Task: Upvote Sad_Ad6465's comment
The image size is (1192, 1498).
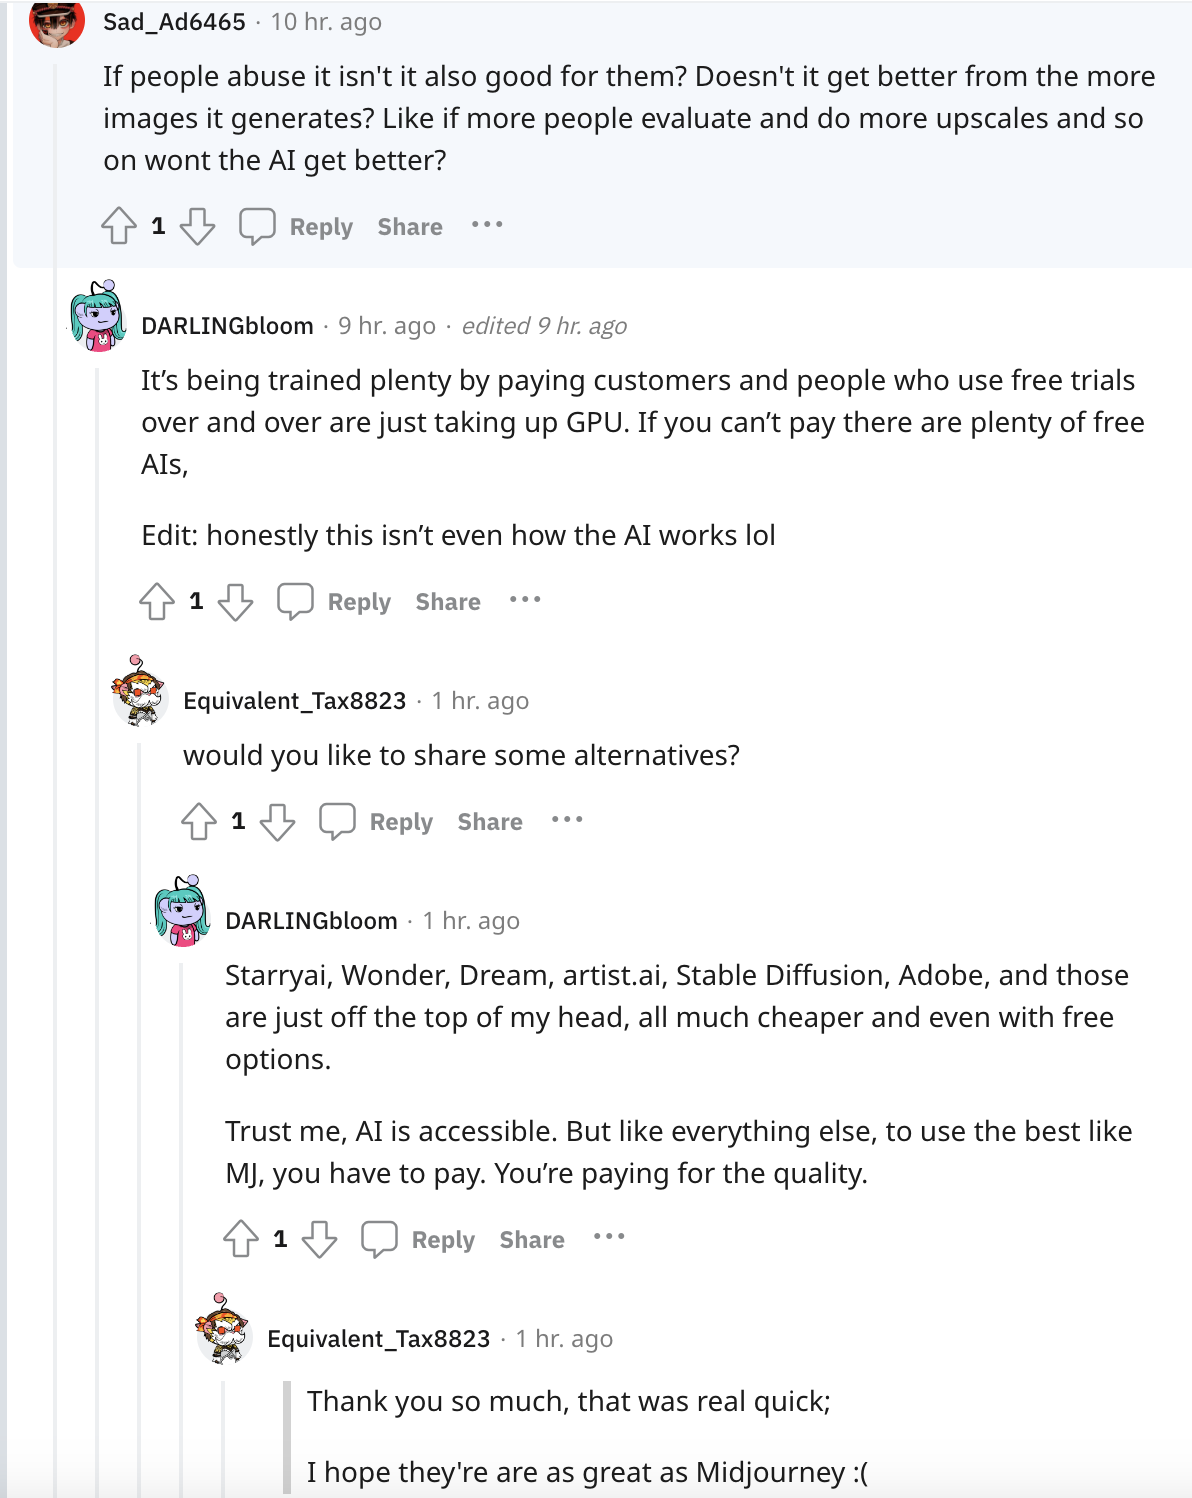Action: [119, 226]
